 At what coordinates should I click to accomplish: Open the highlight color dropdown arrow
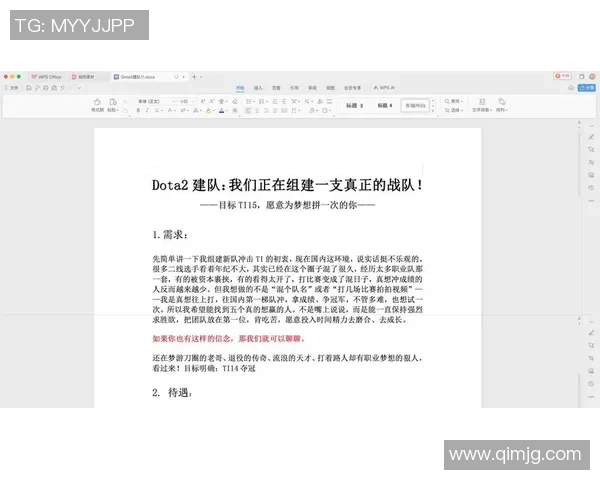pos(214,110)
